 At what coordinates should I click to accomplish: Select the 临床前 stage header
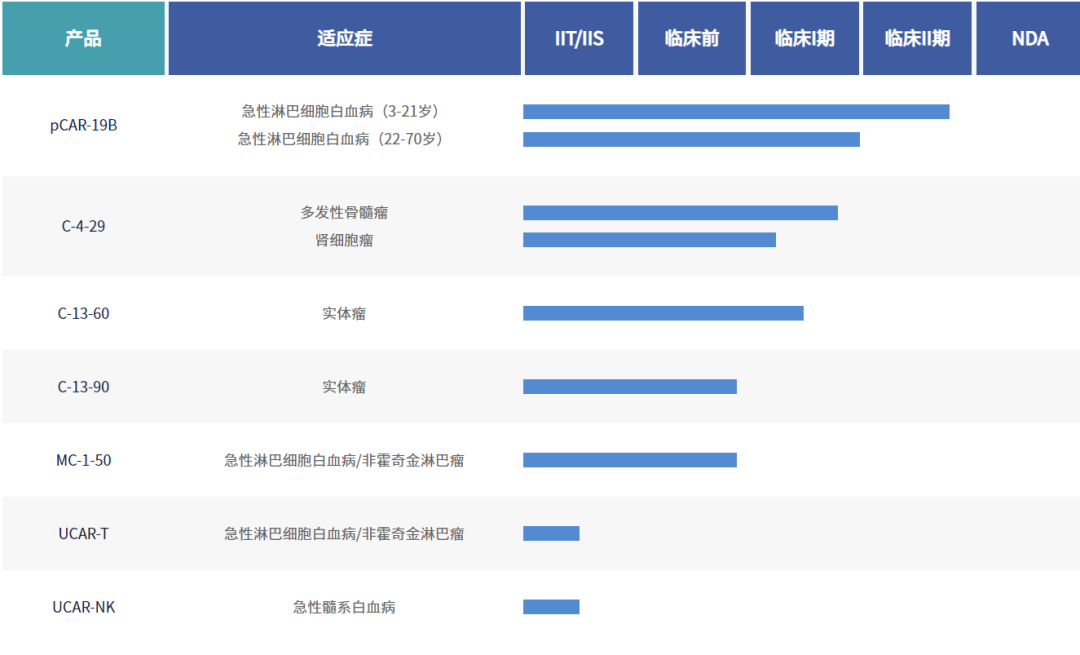(x=691, y=39)
